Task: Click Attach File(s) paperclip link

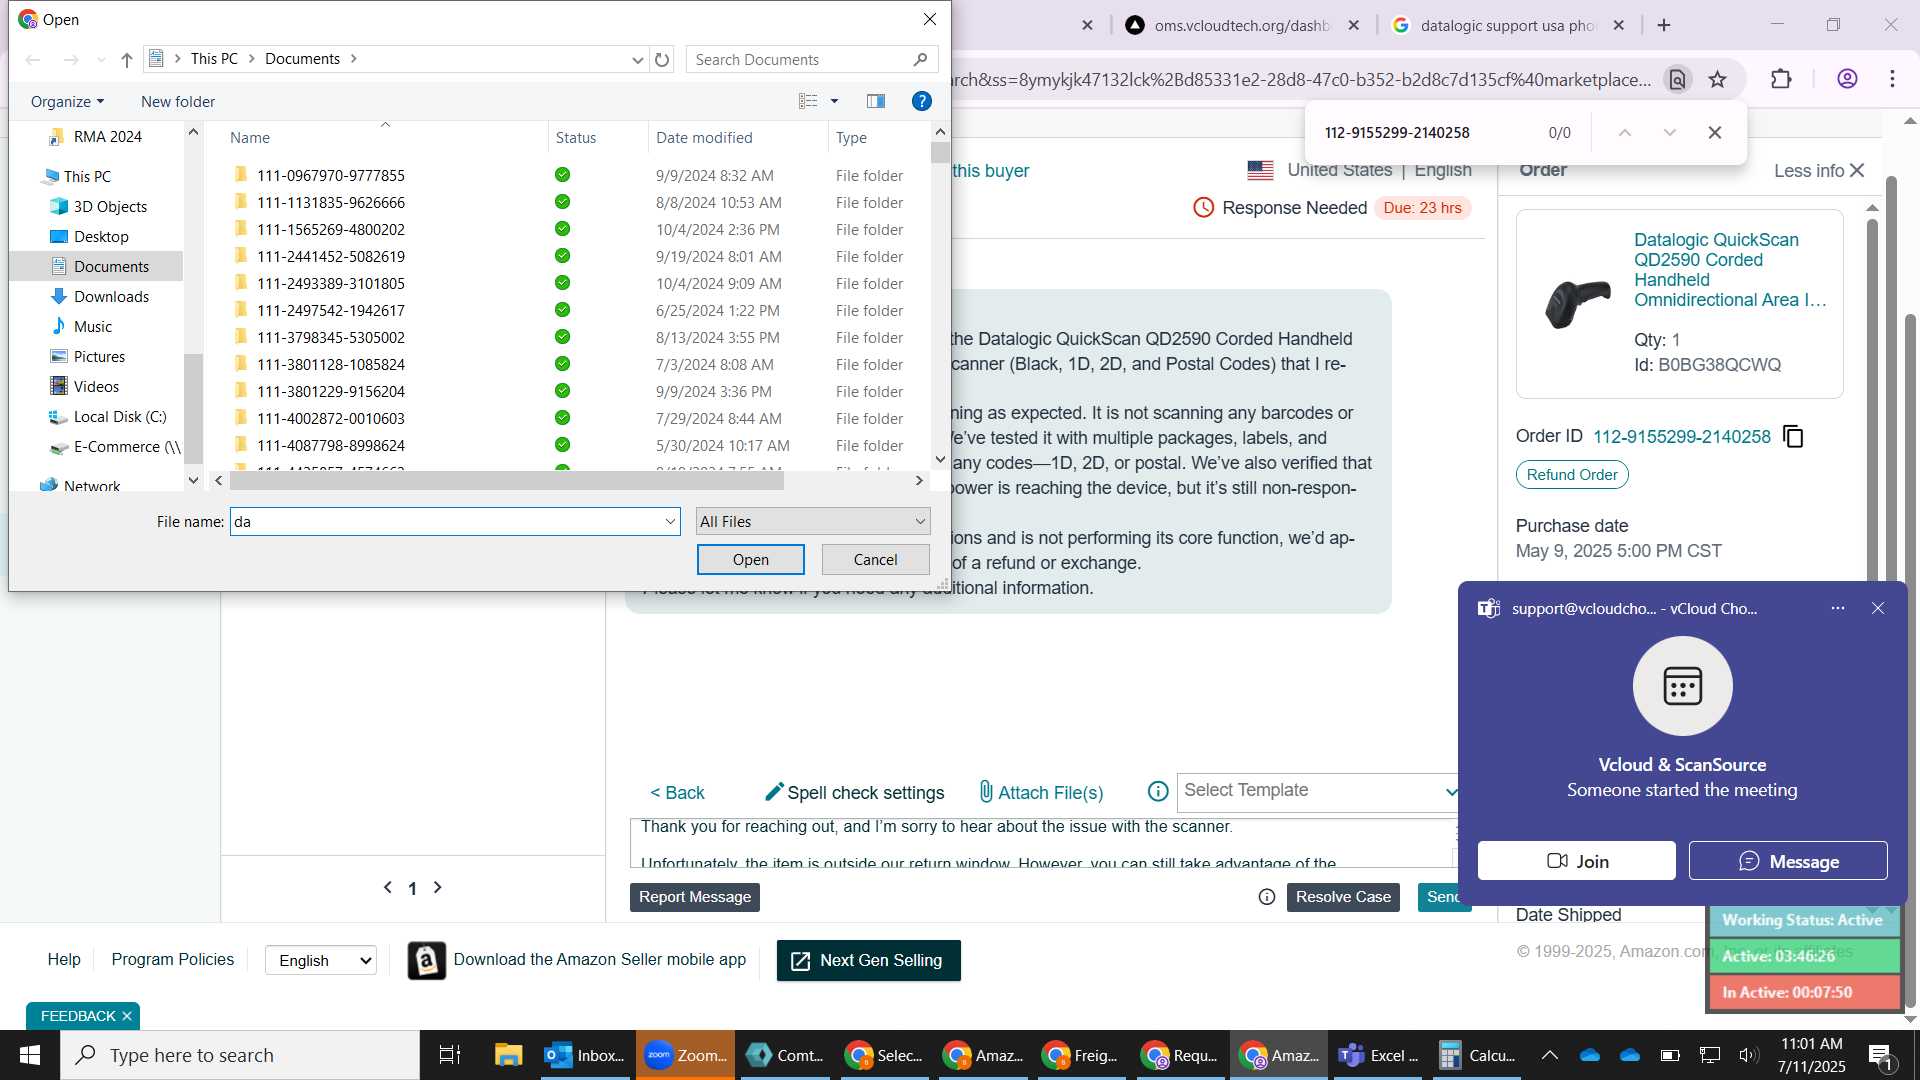Action: (1041, 793)
